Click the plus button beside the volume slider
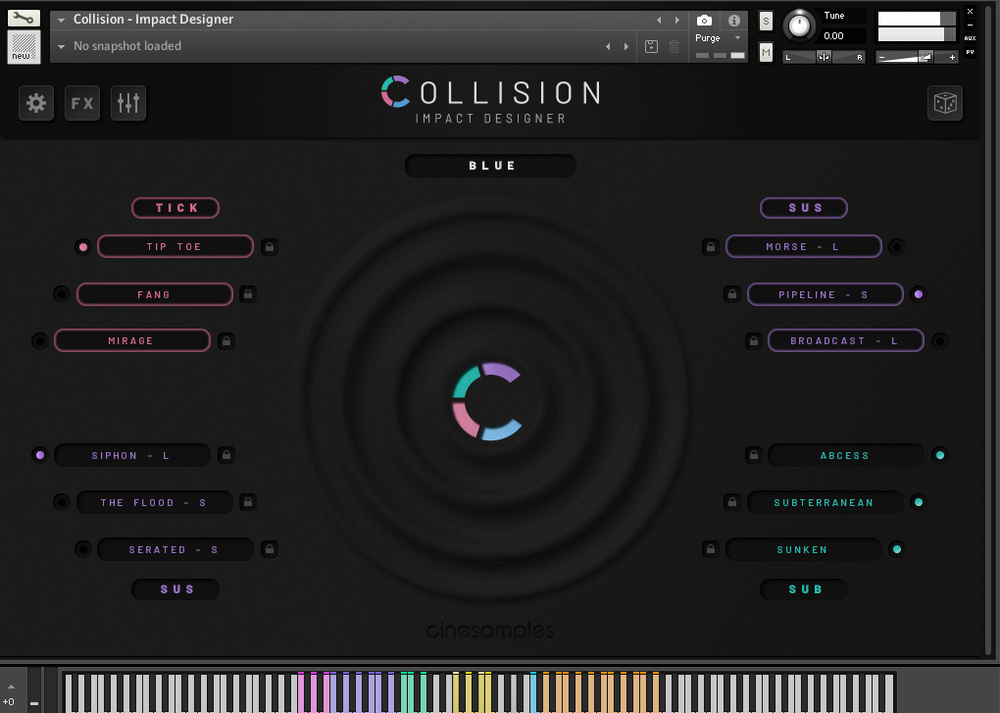The width and height of the screenshot is (1000, 713). click(952, 57)
